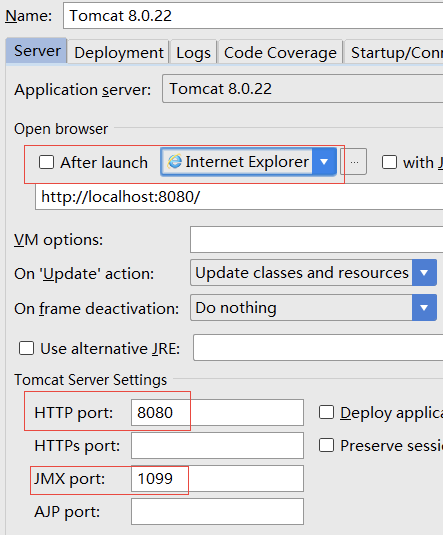The width and height of the screenshot is (443, 535).
Task: Switch to the Code Coverage tab
Action: click(280, 53)
